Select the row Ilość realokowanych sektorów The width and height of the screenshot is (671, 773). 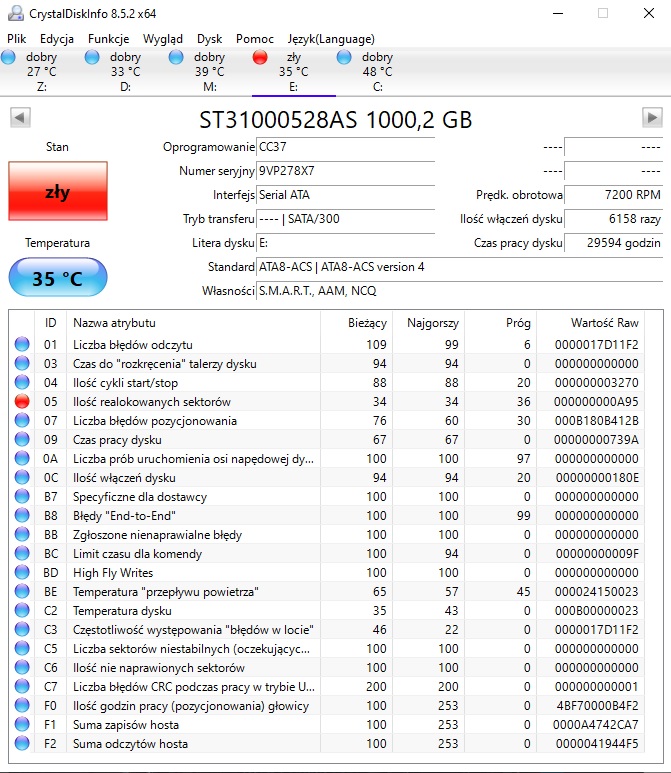pyautogui.click(x=327, y=401)
